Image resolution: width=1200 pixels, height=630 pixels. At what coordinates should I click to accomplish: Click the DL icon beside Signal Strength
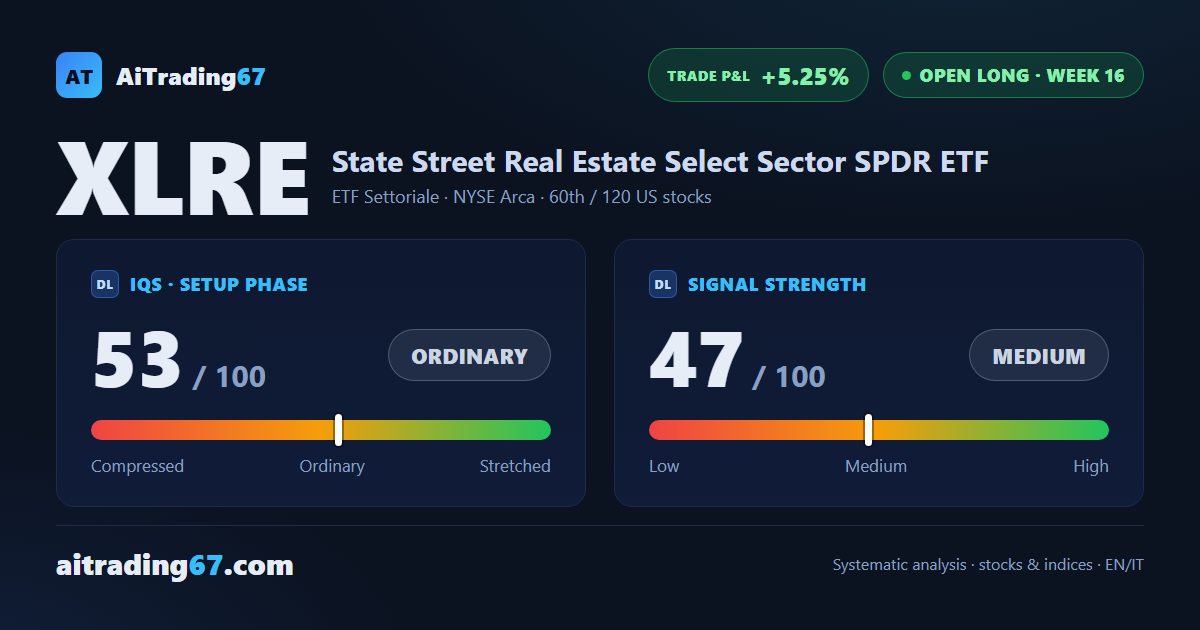[663, 284]
